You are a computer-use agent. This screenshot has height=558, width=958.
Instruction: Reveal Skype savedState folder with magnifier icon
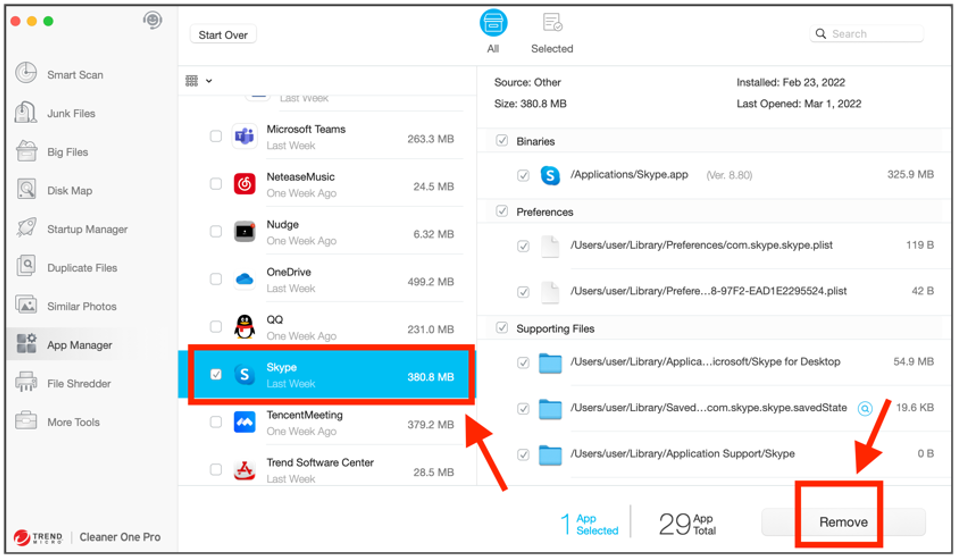865,408
